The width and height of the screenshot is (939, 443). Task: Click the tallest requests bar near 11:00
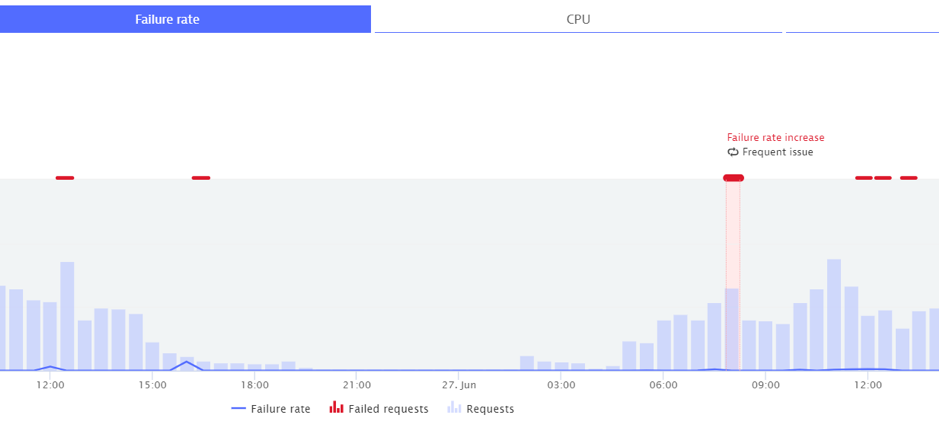point(834,314)
